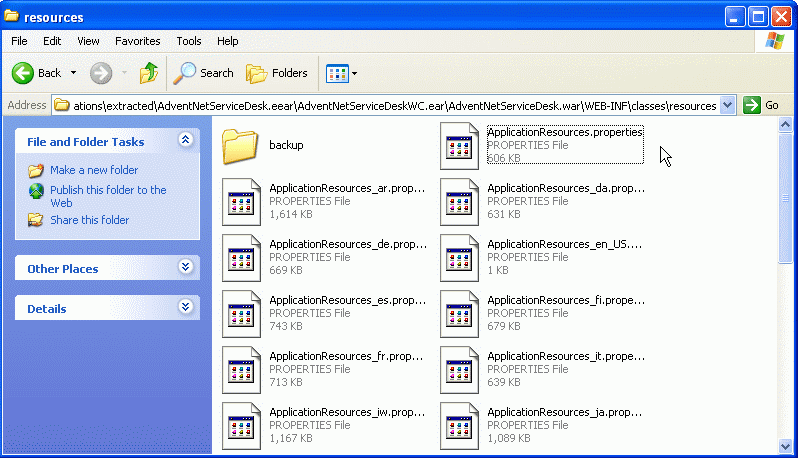Select the ApplicationResources_it file icon

tap(459, 370)
